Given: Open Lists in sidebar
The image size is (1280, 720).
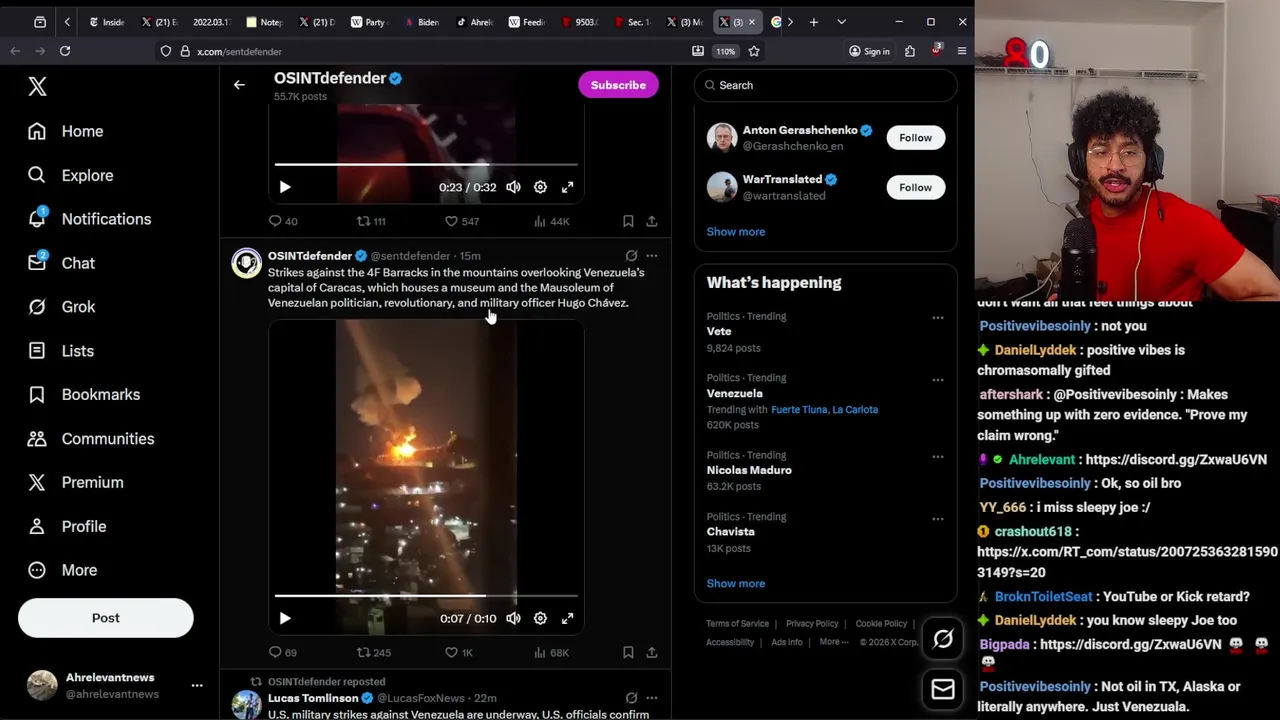Looking at the screenshot, I should pos(60,351).
